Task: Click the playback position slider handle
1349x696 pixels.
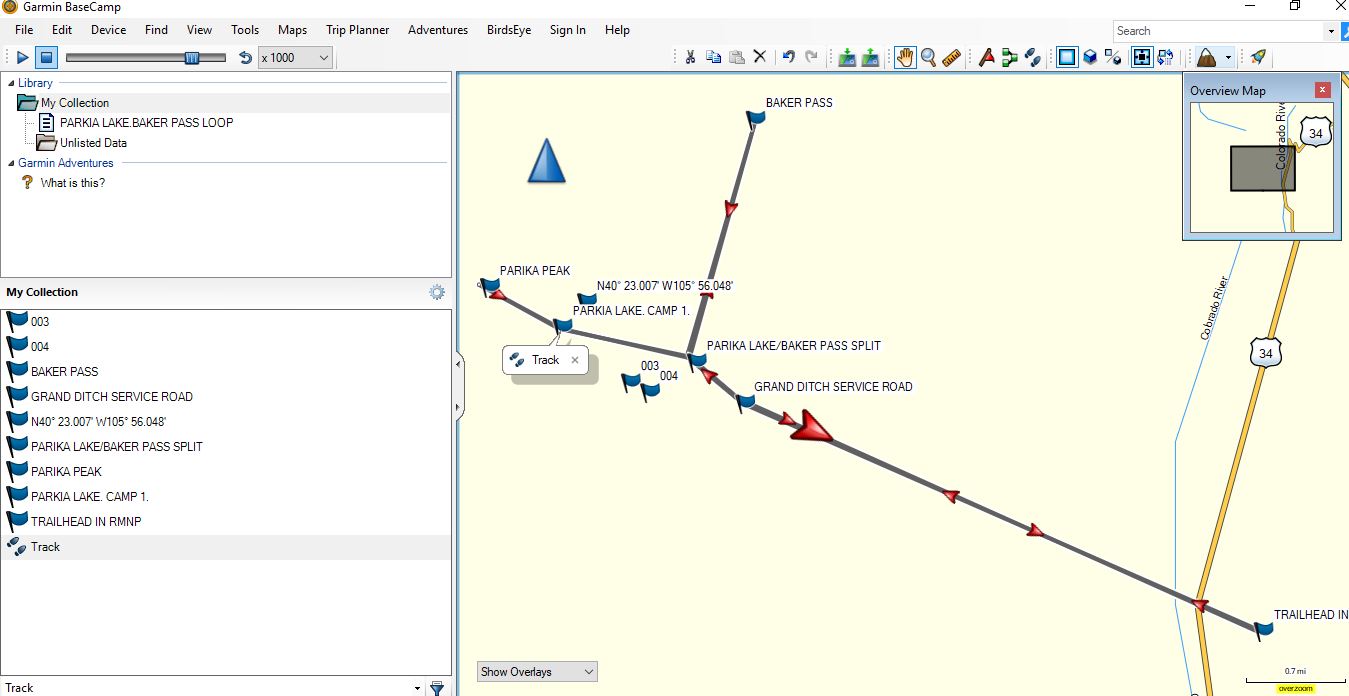Action: point(192,58)
